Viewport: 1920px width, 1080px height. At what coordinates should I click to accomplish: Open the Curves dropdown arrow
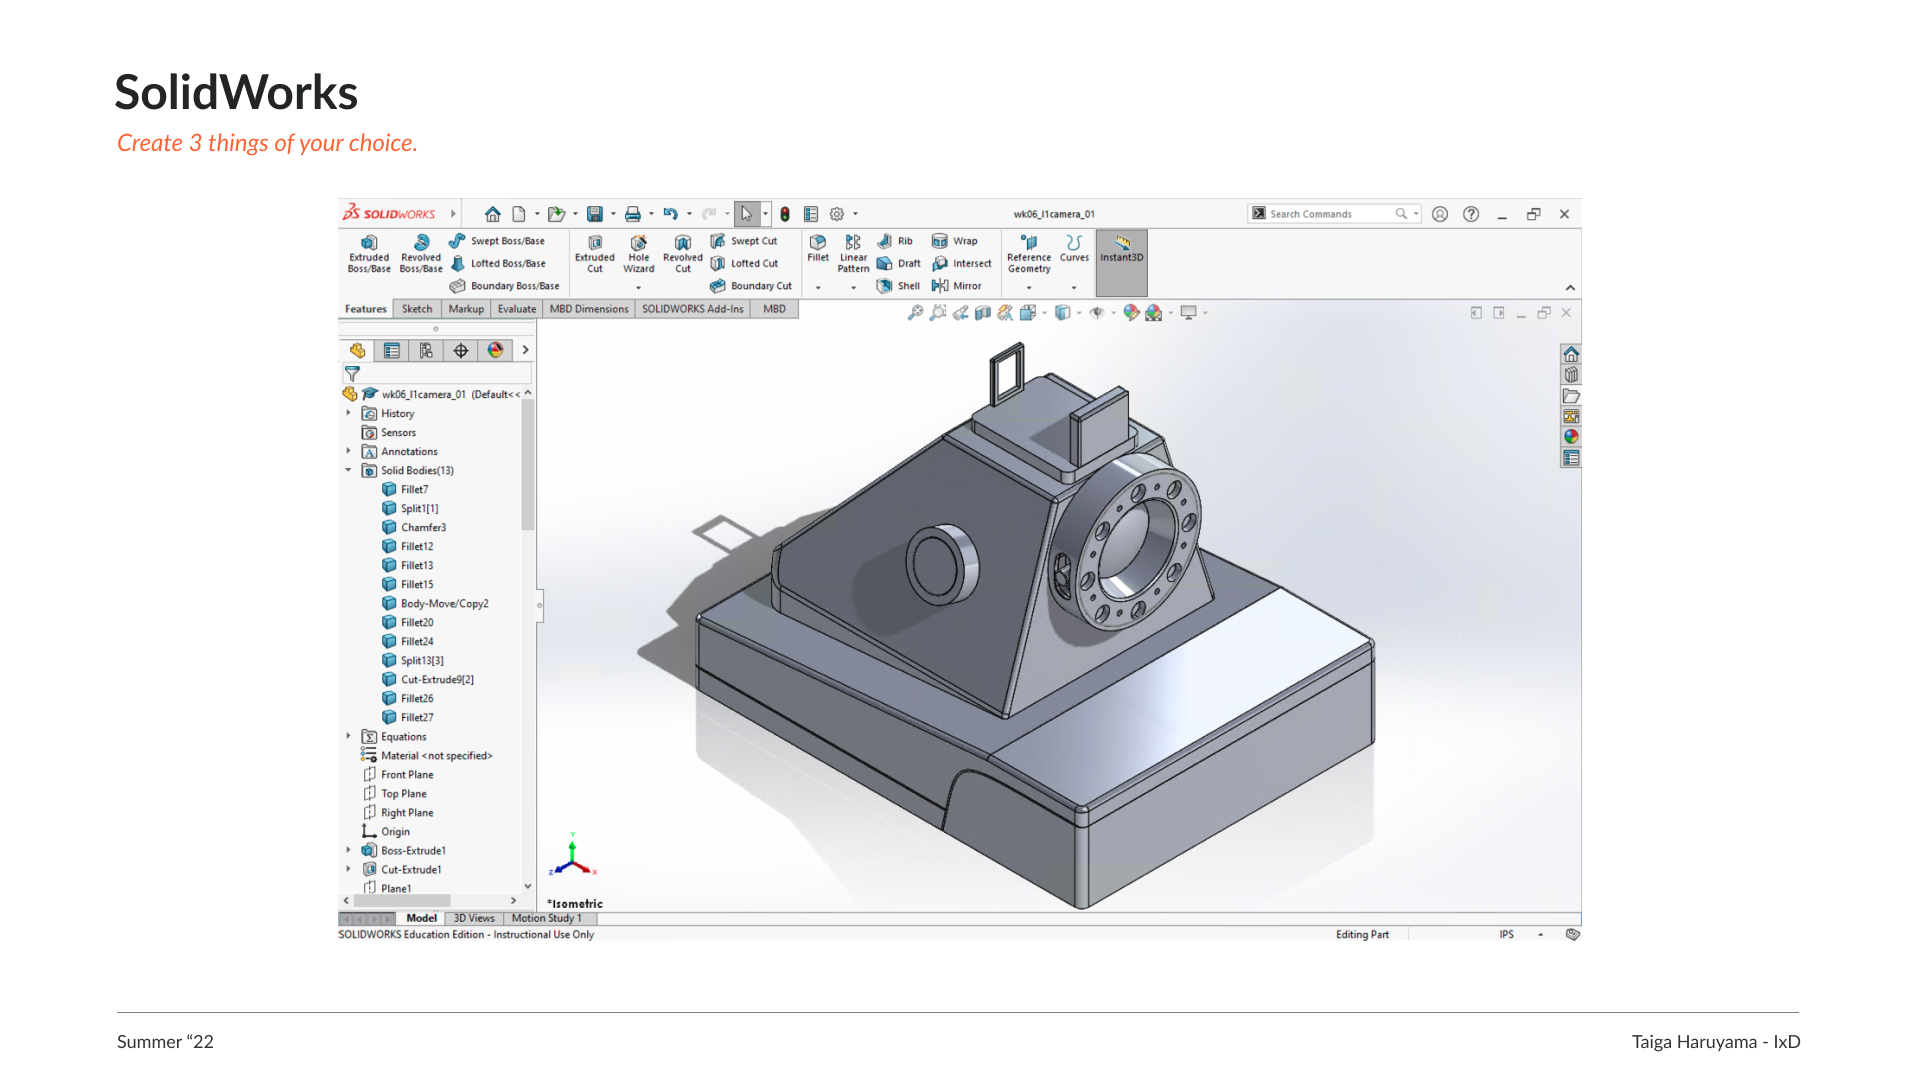(x=1074, y=288)
